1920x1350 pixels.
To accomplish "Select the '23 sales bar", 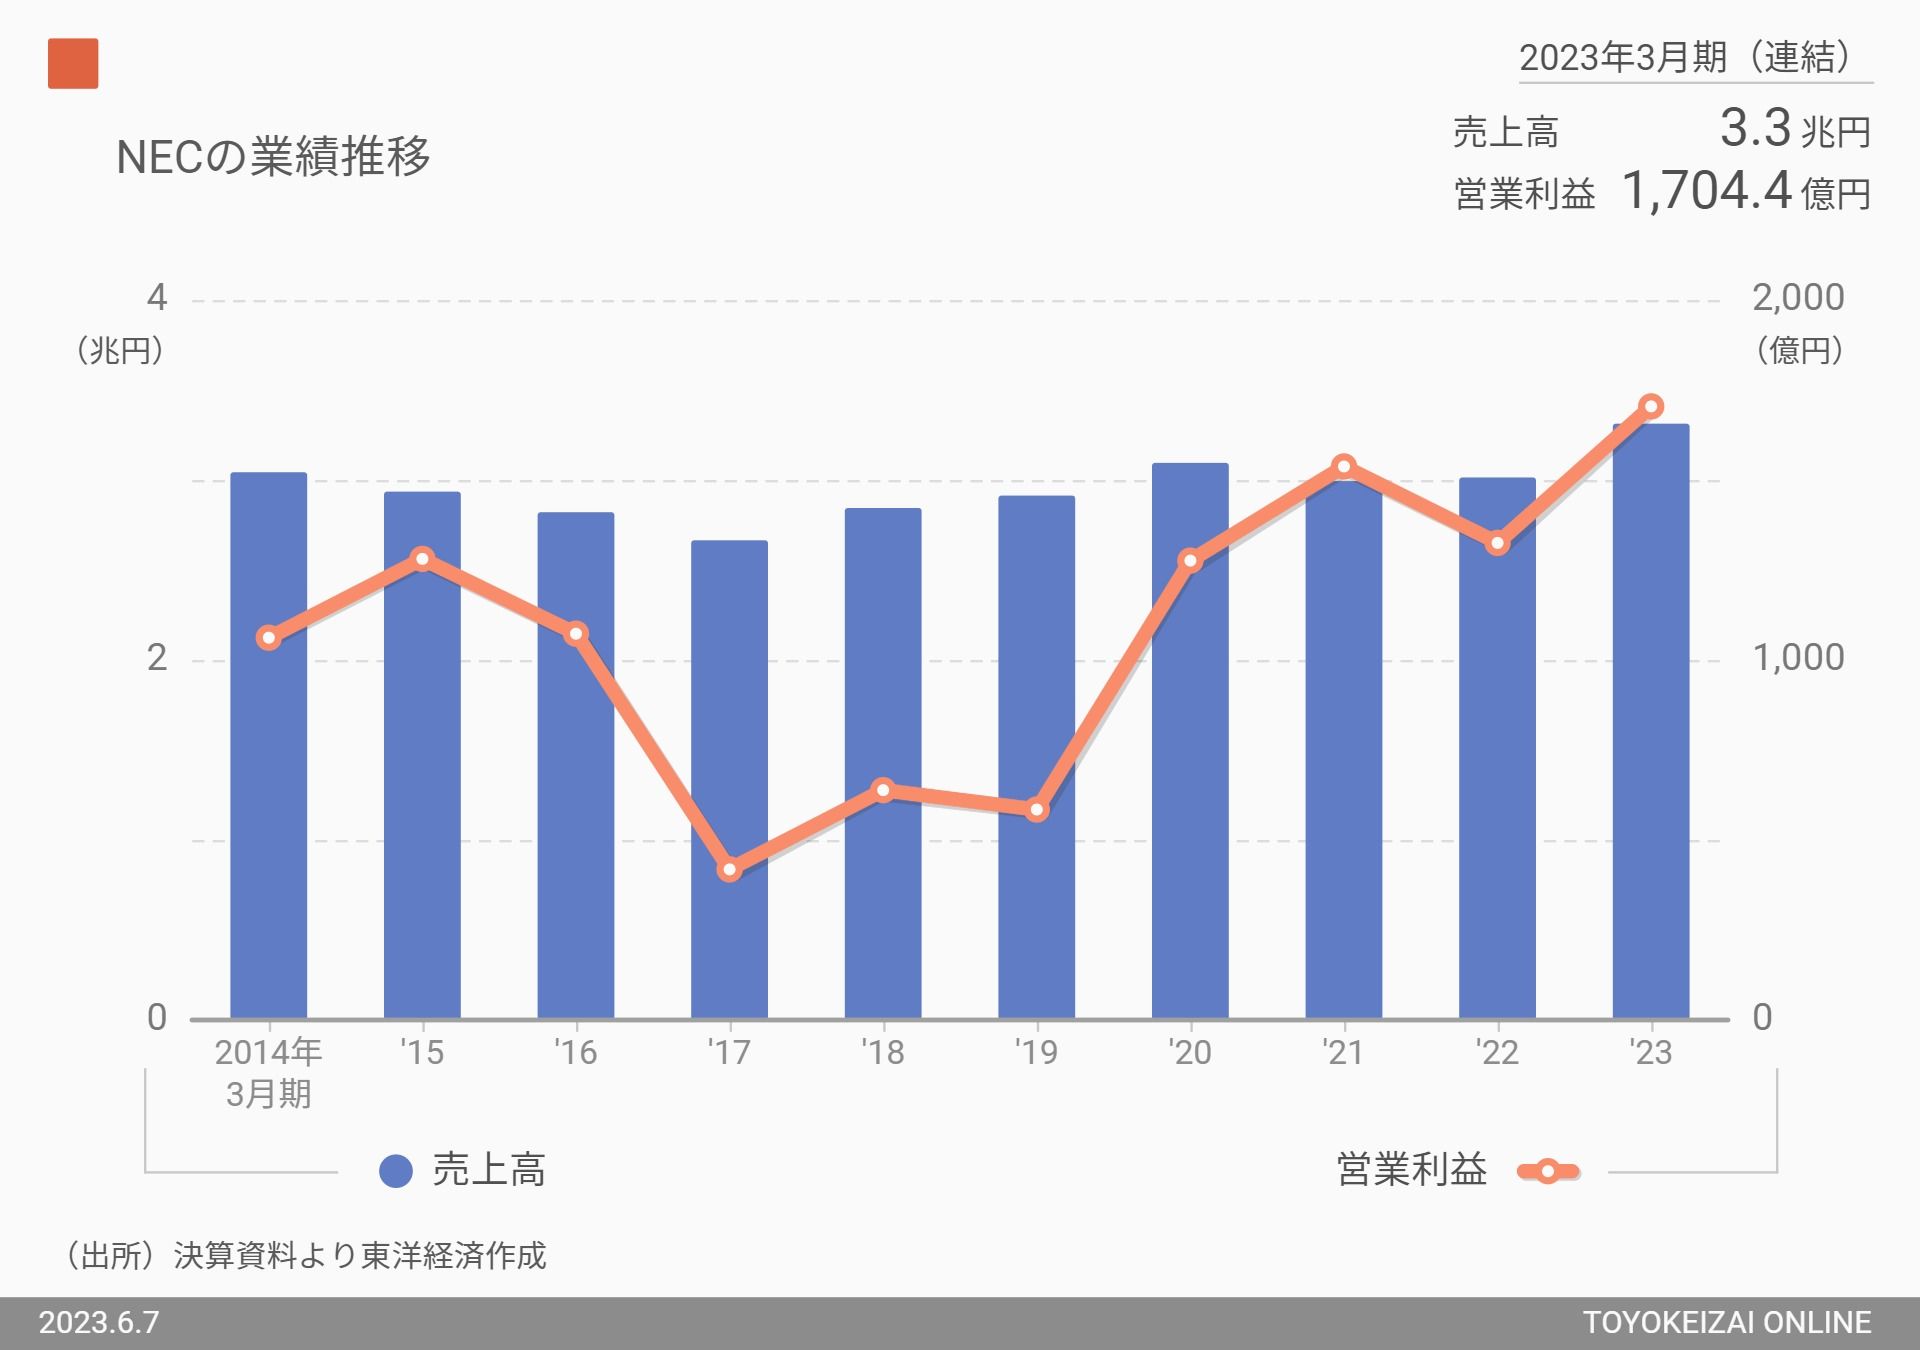I will [x=1651, y=722].
